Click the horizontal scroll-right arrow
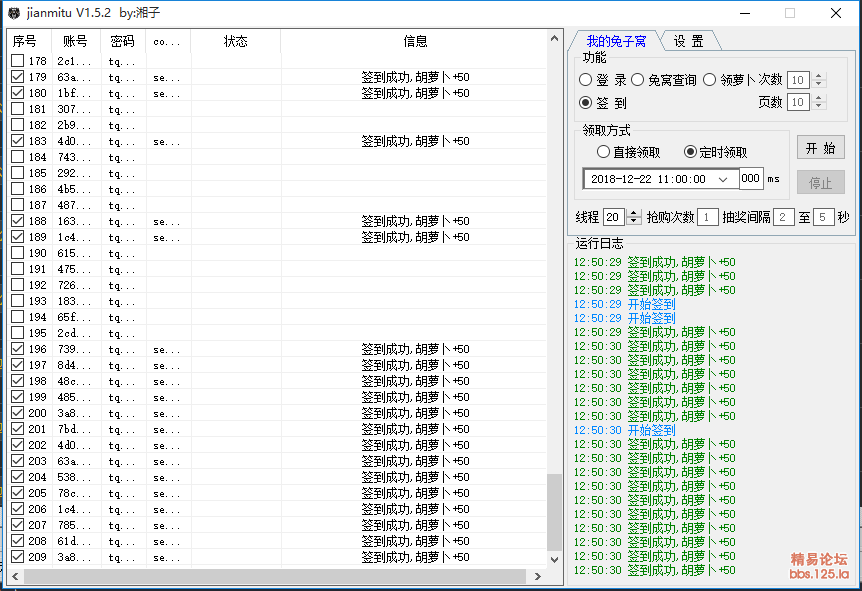 pos(538,576)
